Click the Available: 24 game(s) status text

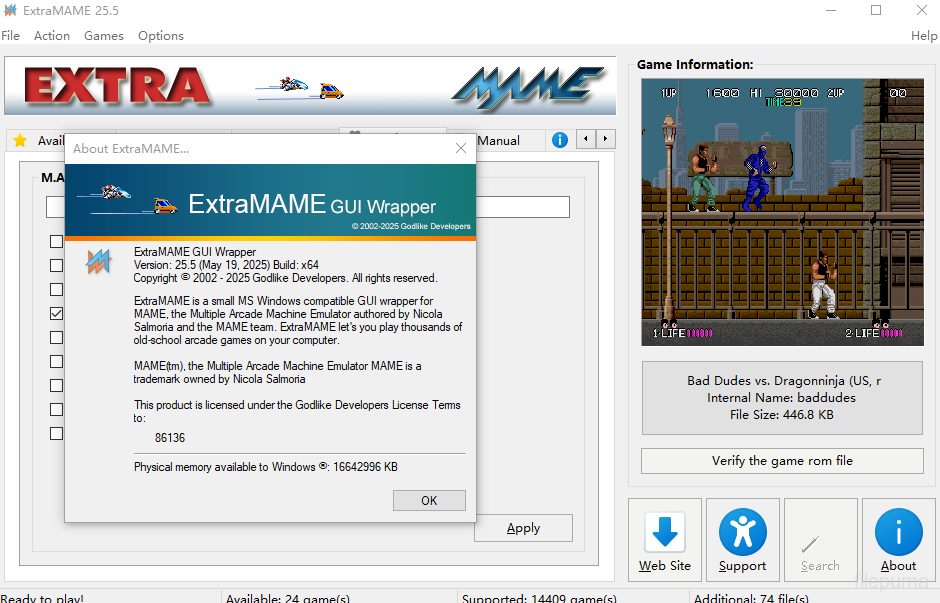coord(288,598)
